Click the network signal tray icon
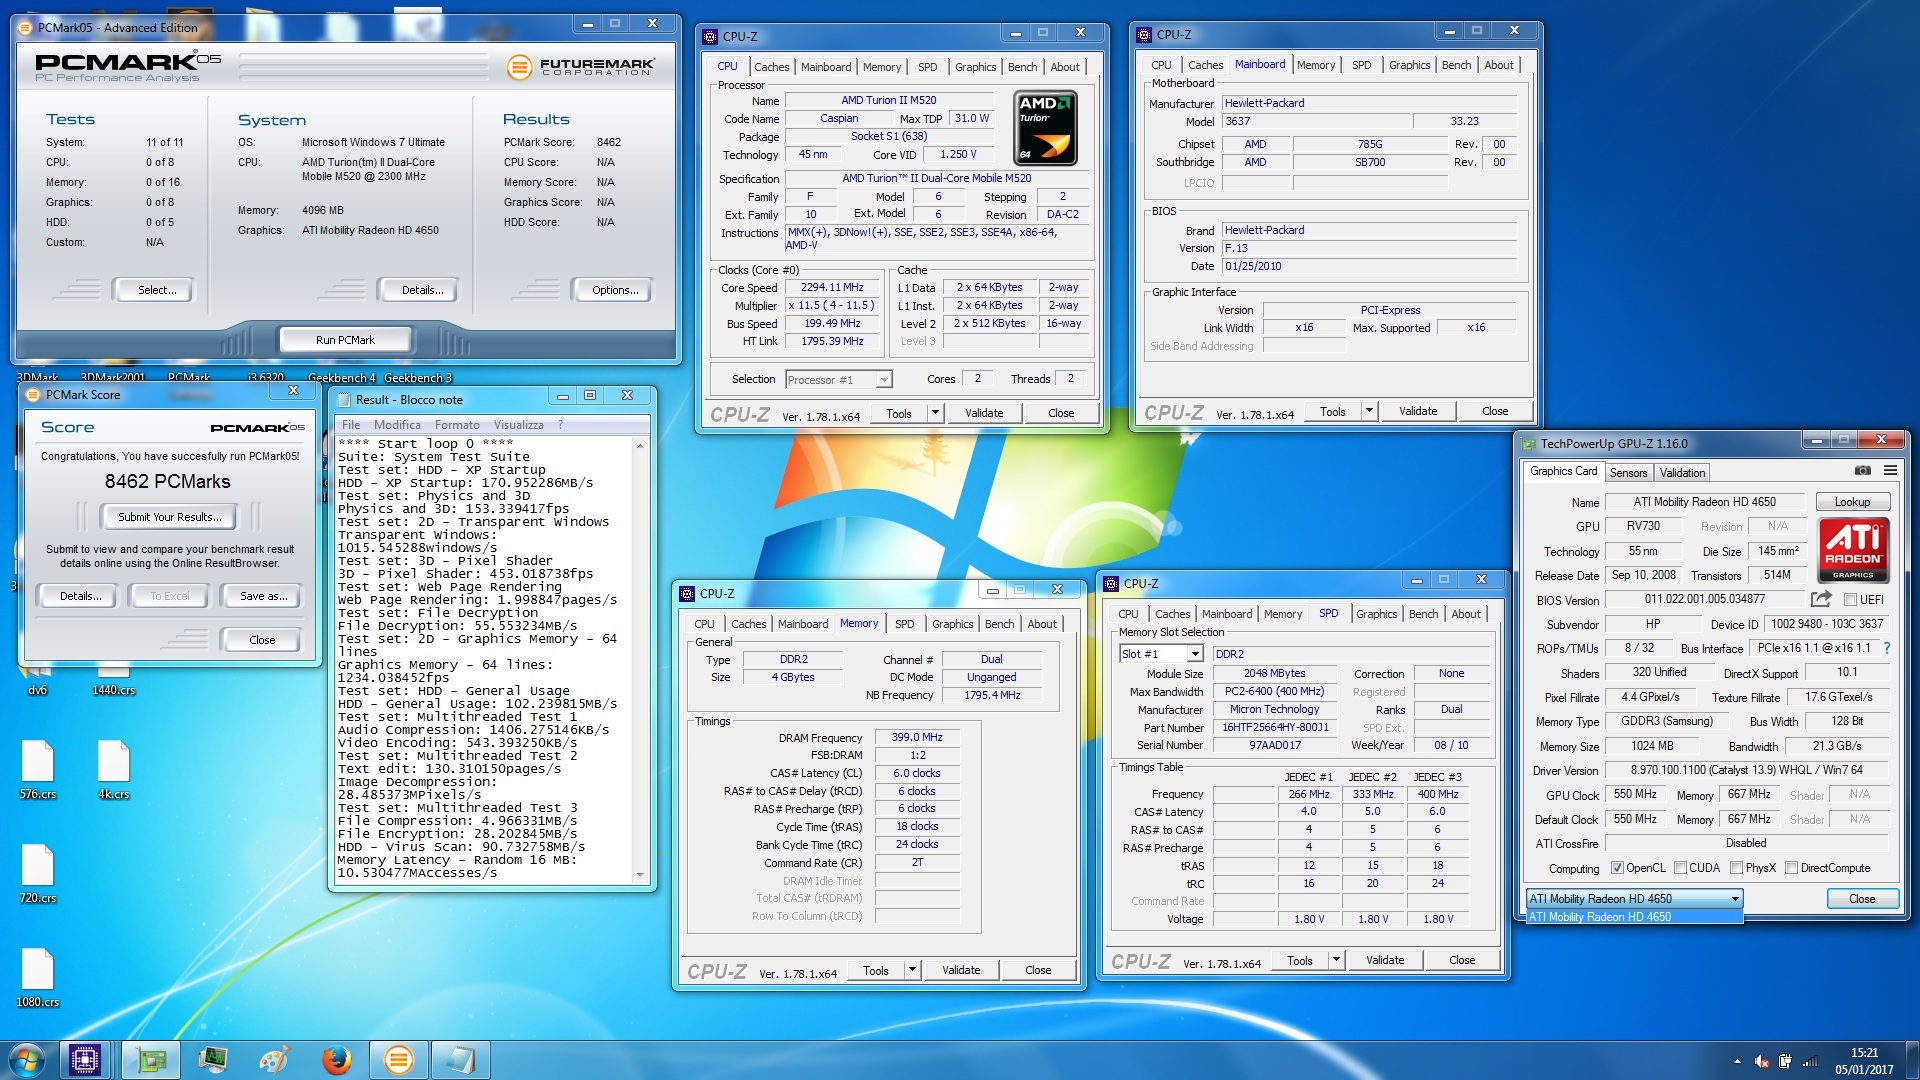The height and width of the screenshot is (1080, 1920). pyautogui.click(x=1810, y=1061)
